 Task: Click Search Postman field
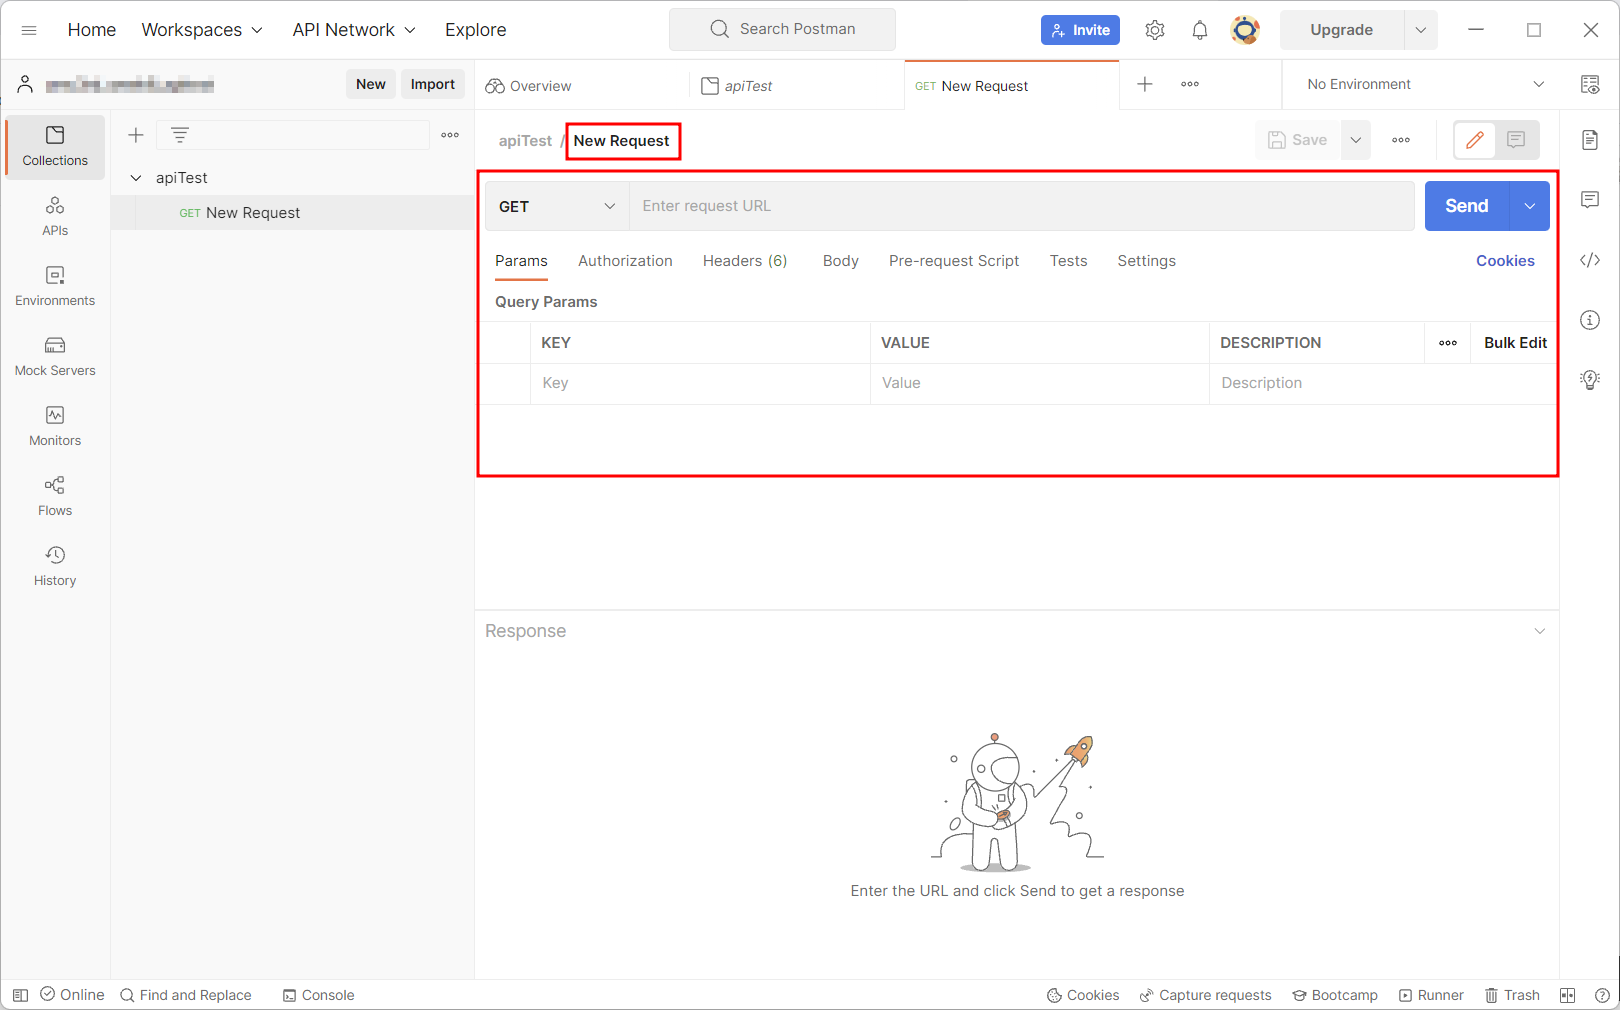(x=782, y=30)
